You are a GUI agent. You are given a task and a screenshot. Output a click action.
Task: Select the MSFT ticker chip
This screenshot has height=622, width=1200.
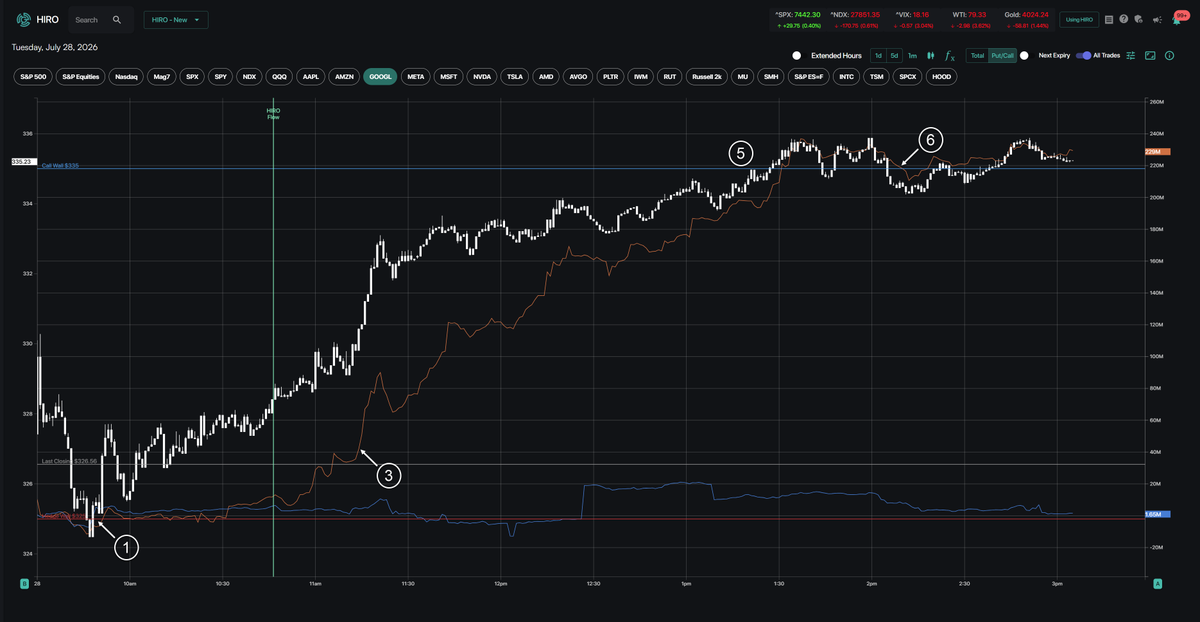[x=449, y=76]
